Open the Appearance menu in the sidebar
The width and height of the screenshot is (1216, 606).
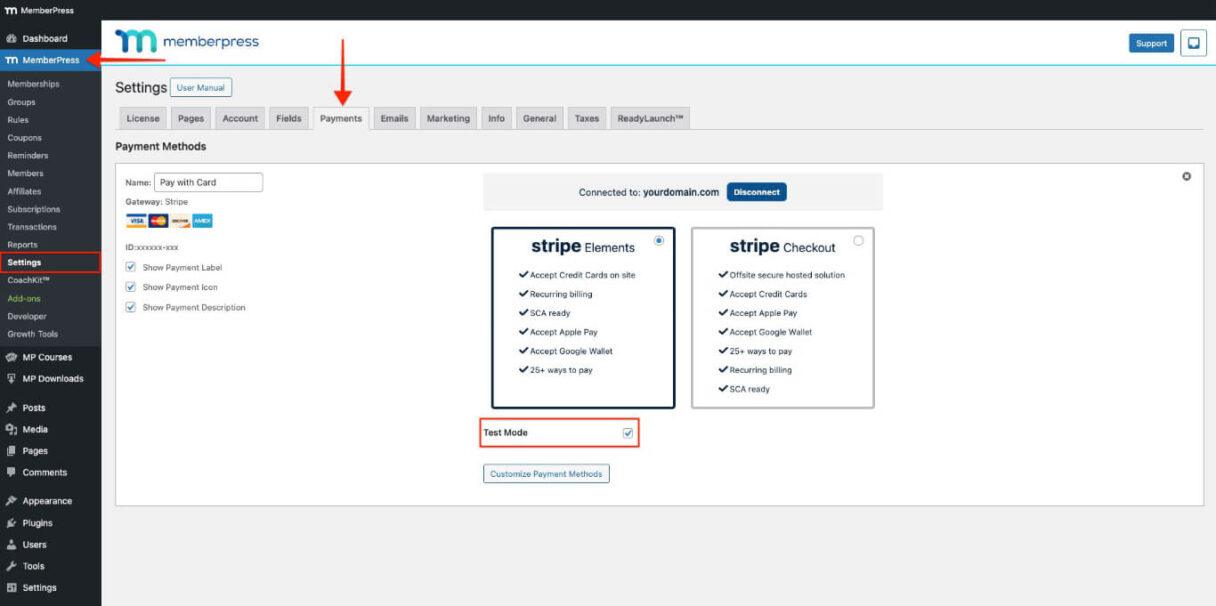click(48, 500)
